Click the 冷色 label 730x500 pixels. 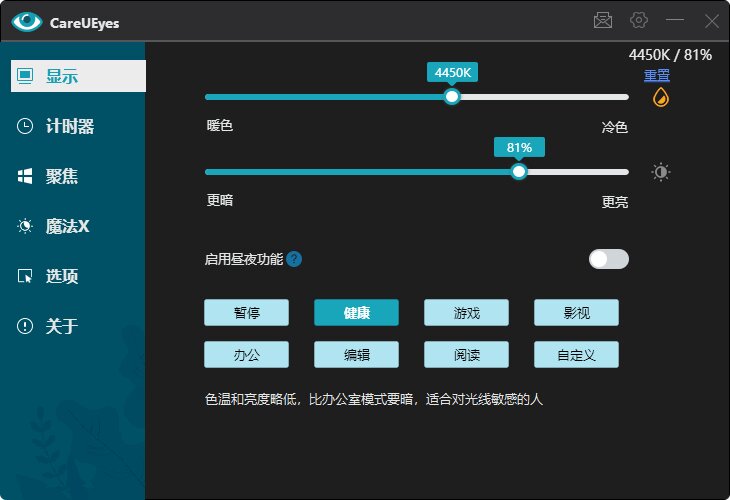point(615,127)
